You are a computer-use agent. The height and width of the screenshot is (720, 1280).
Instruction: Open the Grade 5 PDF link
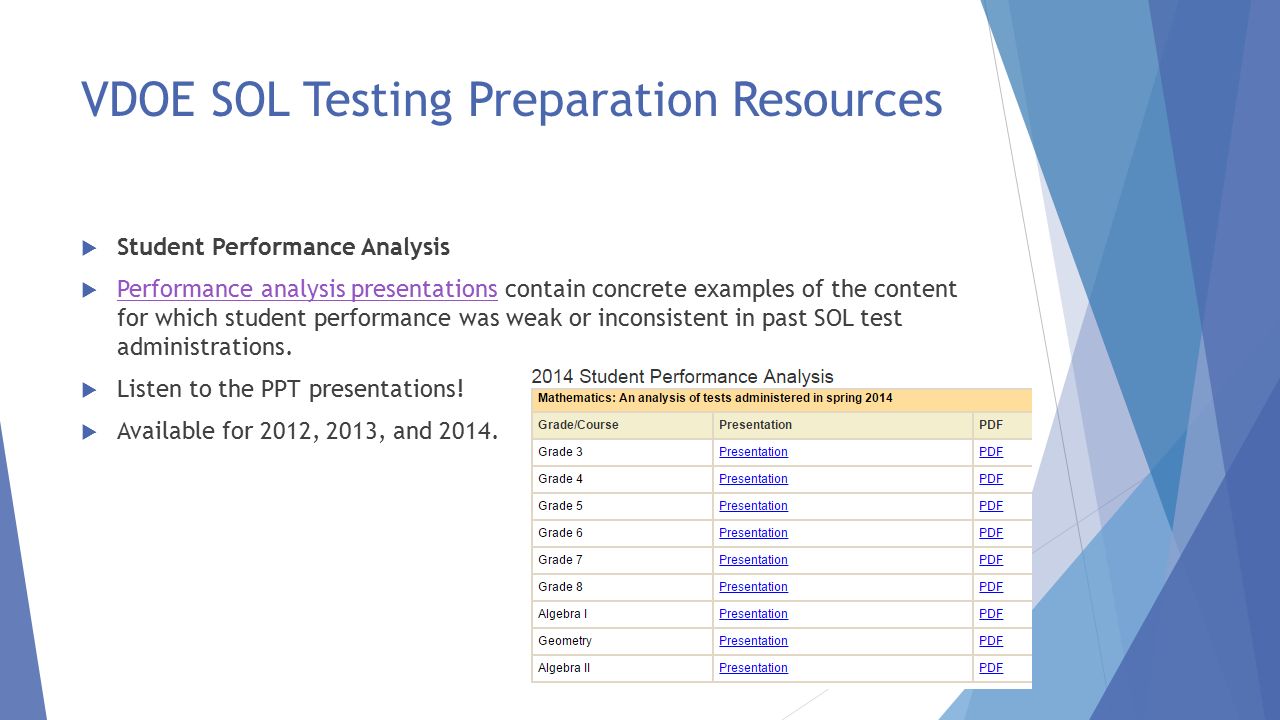[991, 506]
